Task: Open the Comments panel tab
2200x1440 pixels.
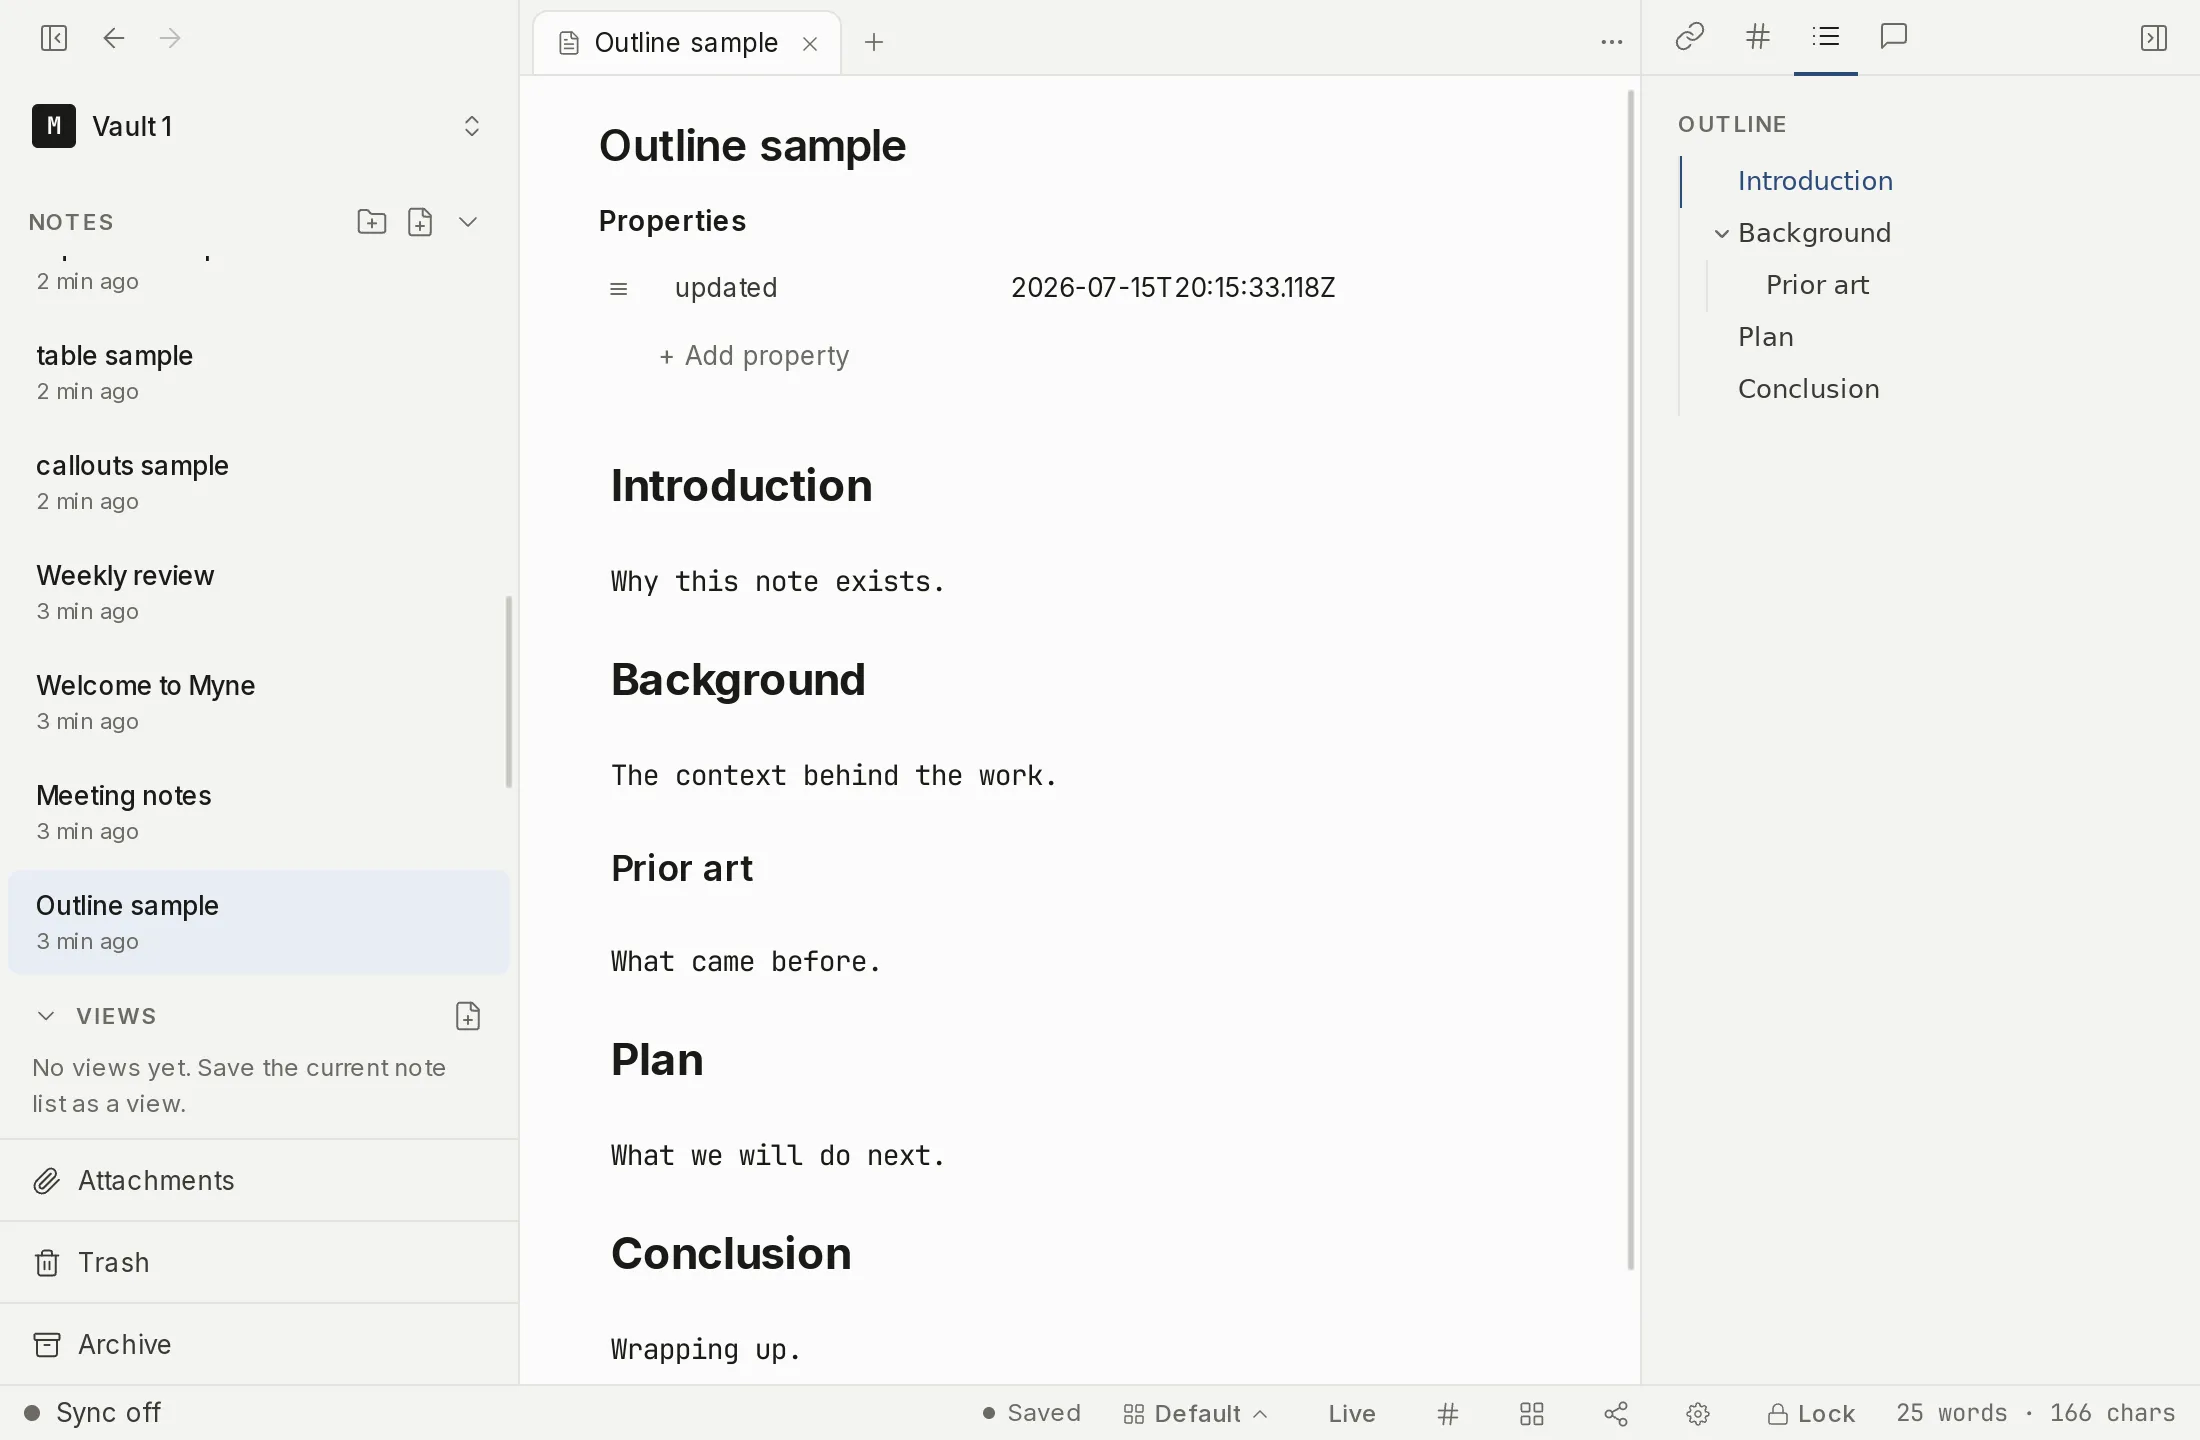Action: (x=1893, y=37)
